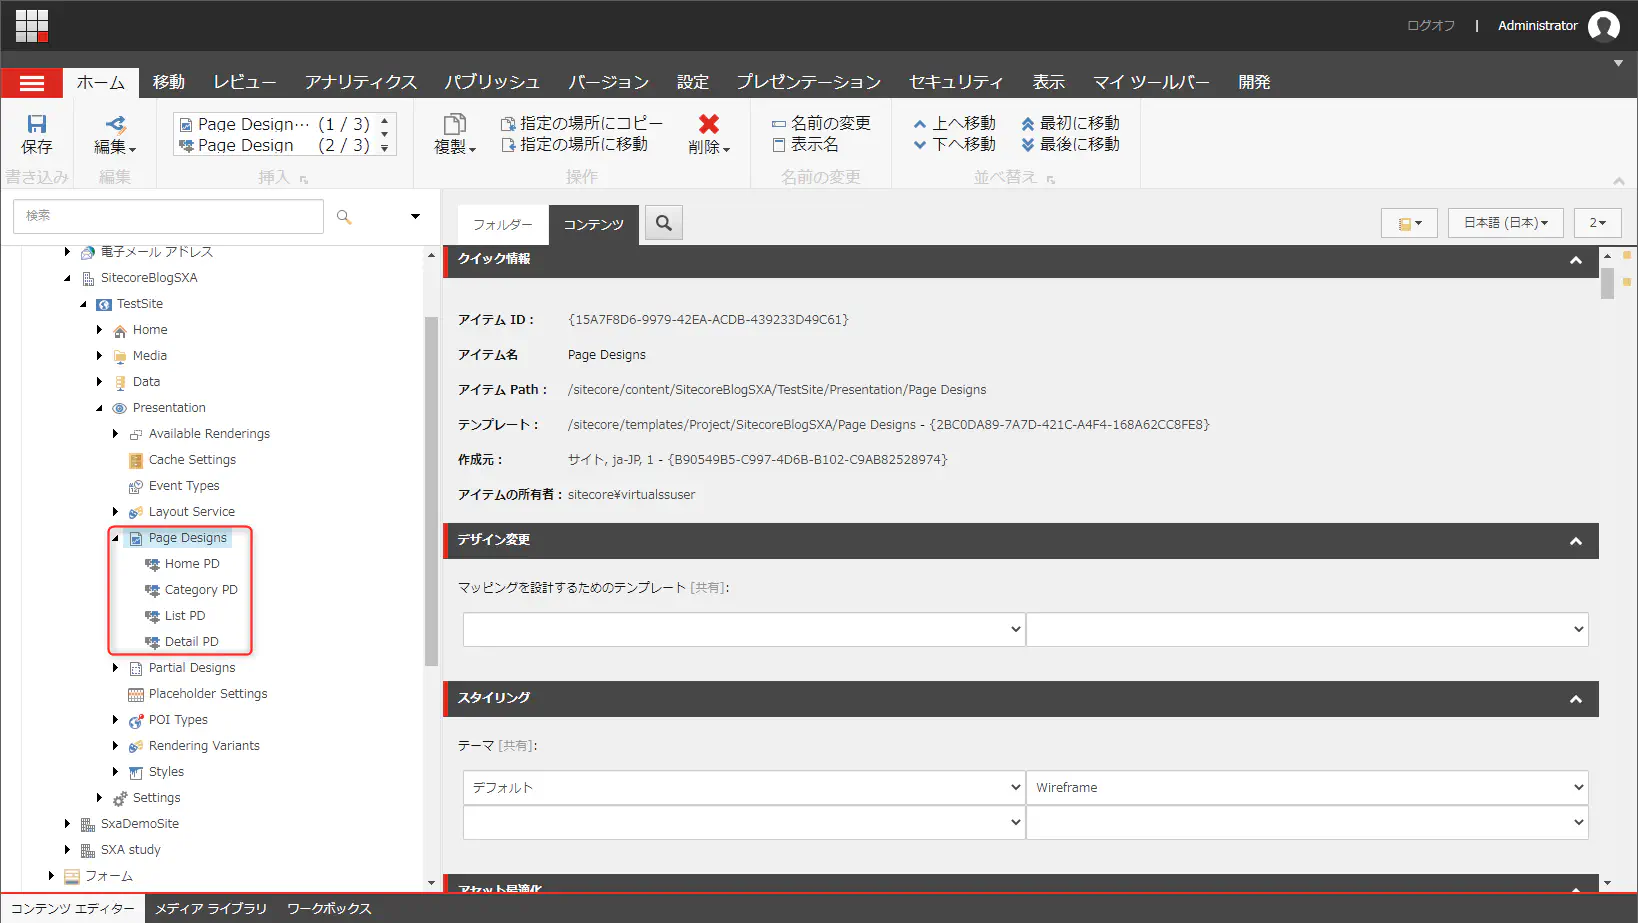Image resolution: width=1638 pixels, height=923 pixels.
Task: Click the 検索 search input field
Action: 168,216
